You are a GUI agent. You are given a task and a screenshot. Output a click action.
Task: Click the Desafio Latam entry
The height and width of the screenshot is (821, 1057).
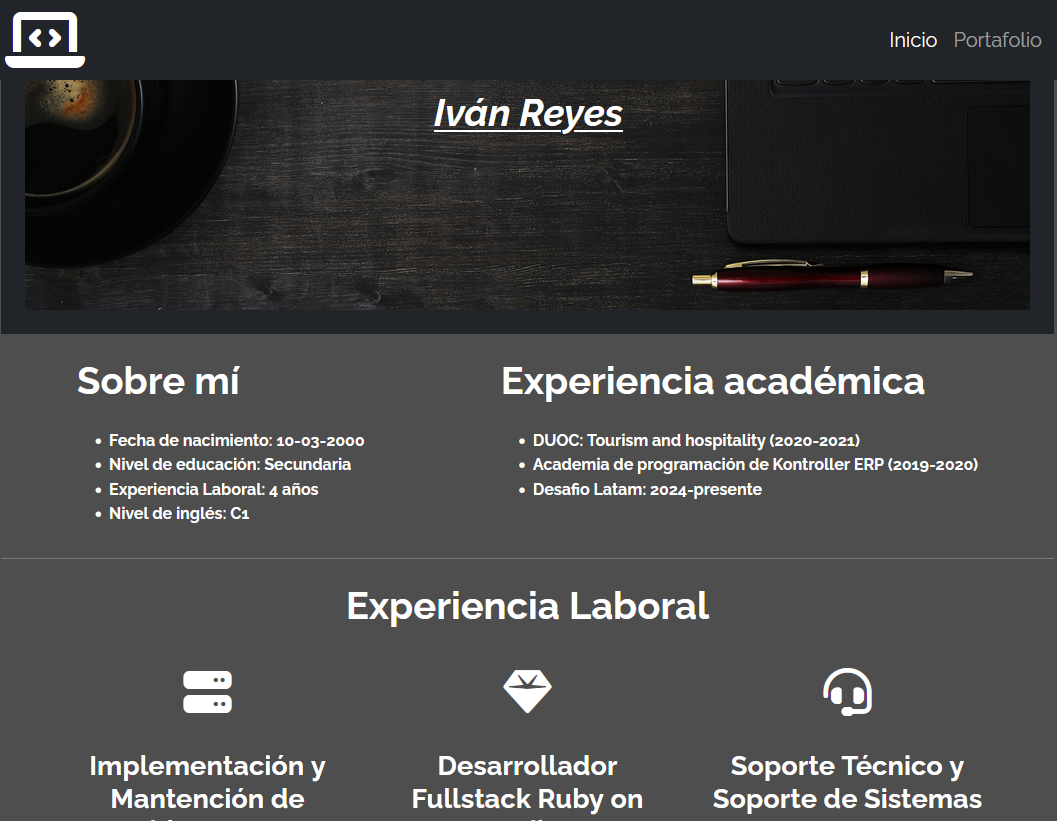click(647, 489)
